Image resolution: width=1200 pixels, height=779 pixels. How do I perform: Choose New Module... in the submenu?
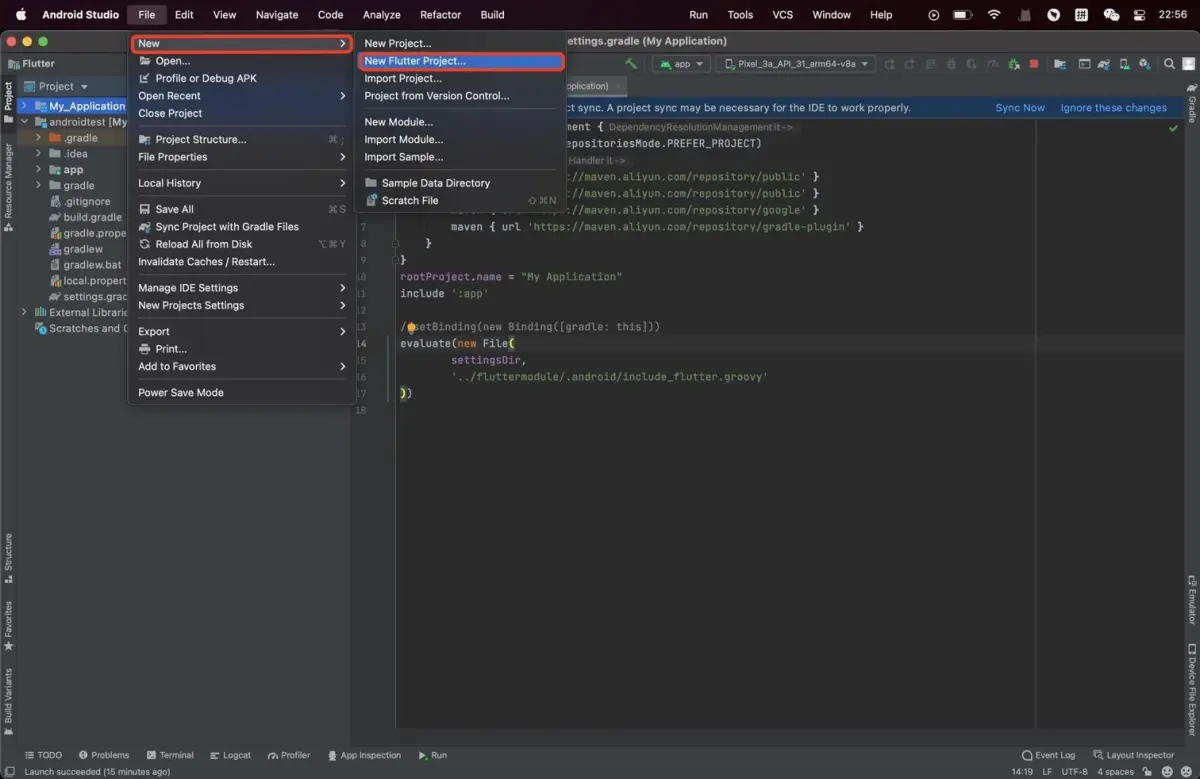[x=461, y=122]
